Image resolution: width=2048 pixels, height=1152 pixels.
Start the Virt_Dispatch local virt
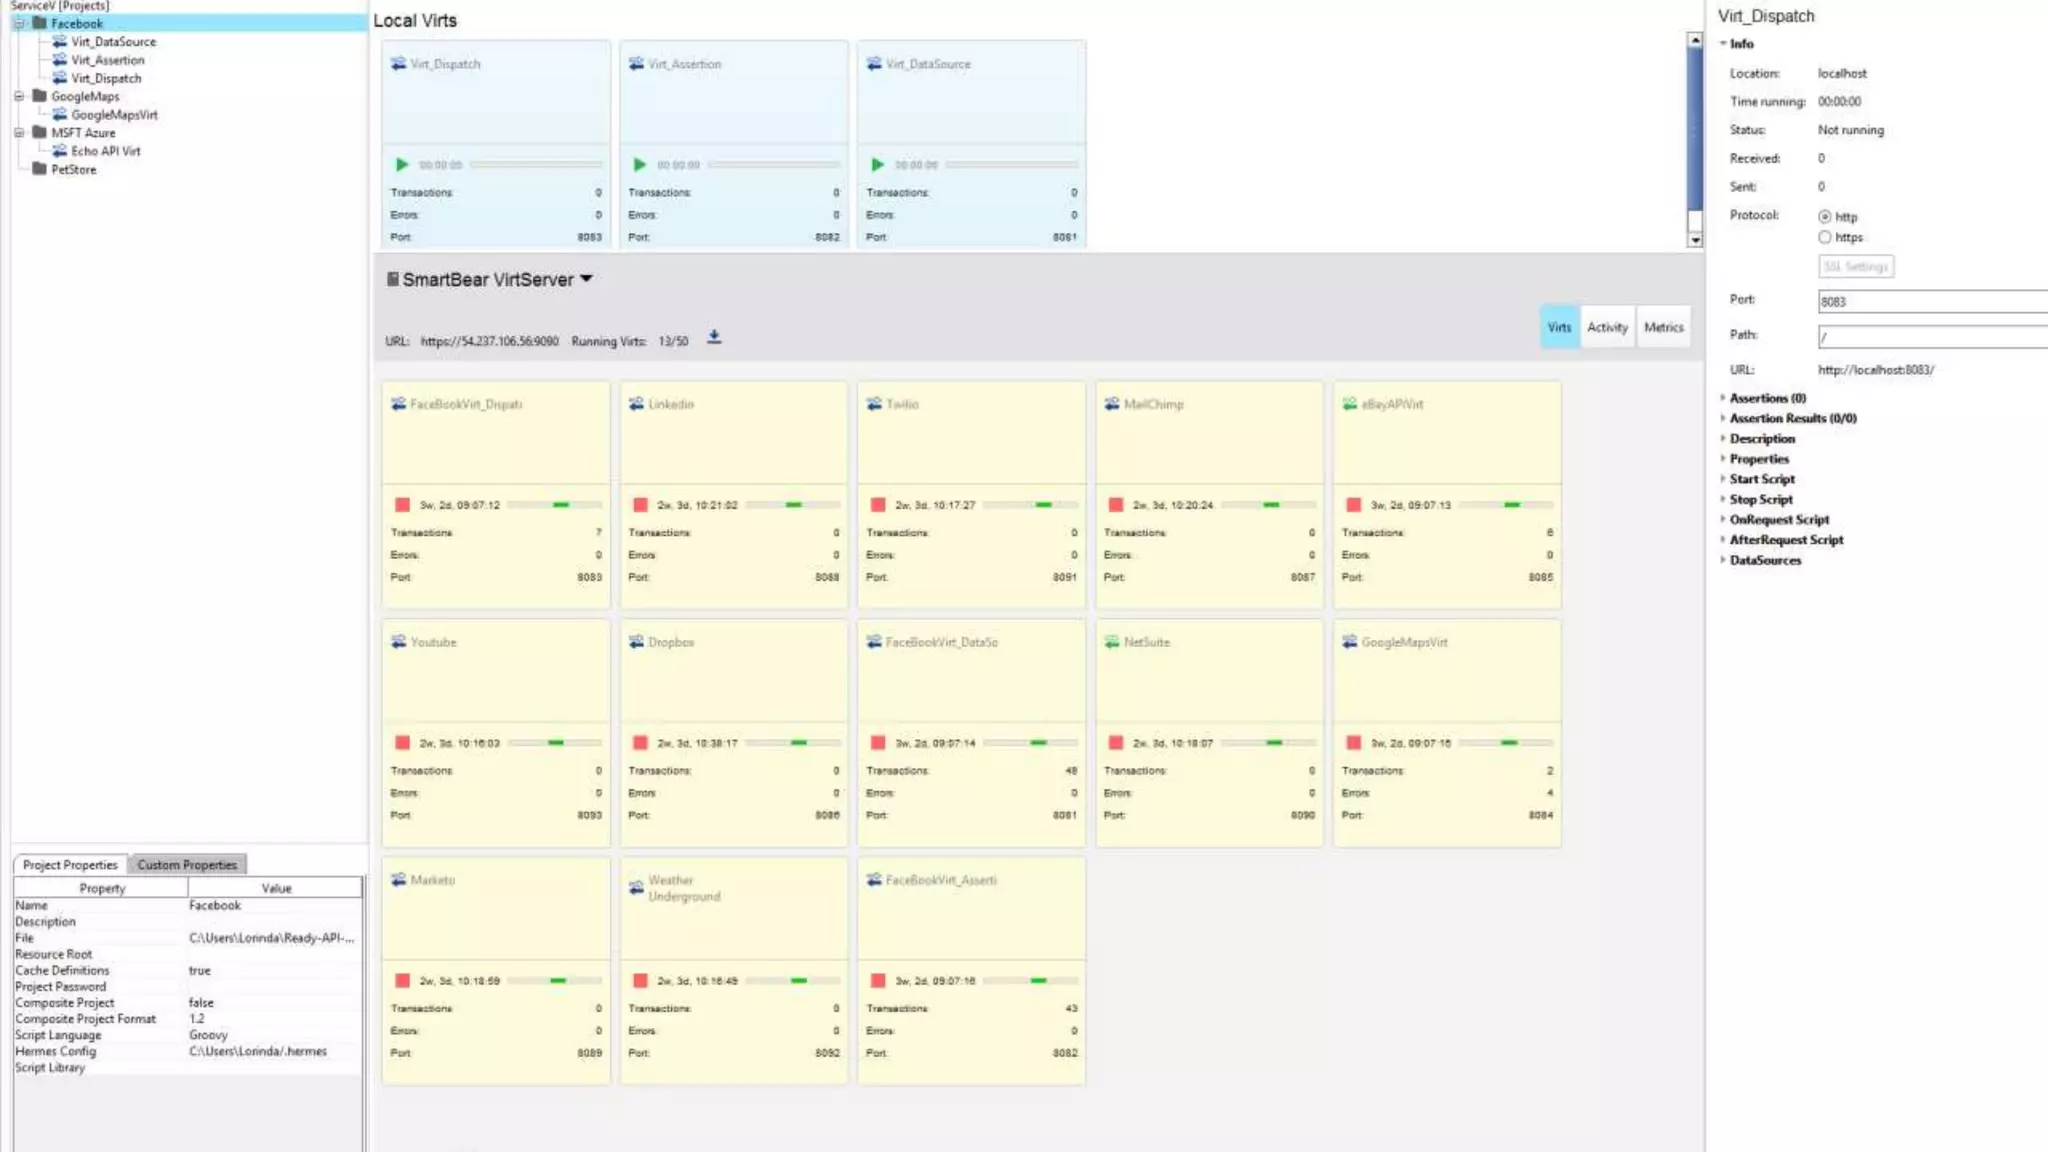tap(402, 164)
